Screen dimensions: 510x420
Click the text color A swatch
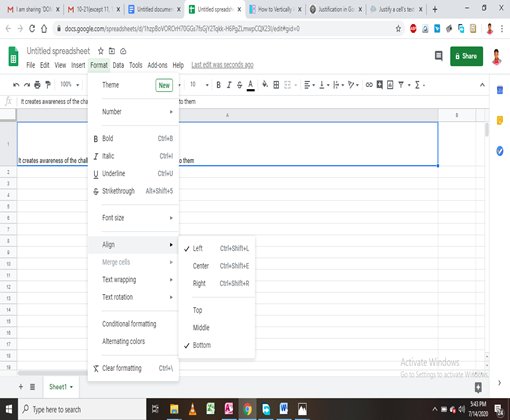(x=251, y=85)
